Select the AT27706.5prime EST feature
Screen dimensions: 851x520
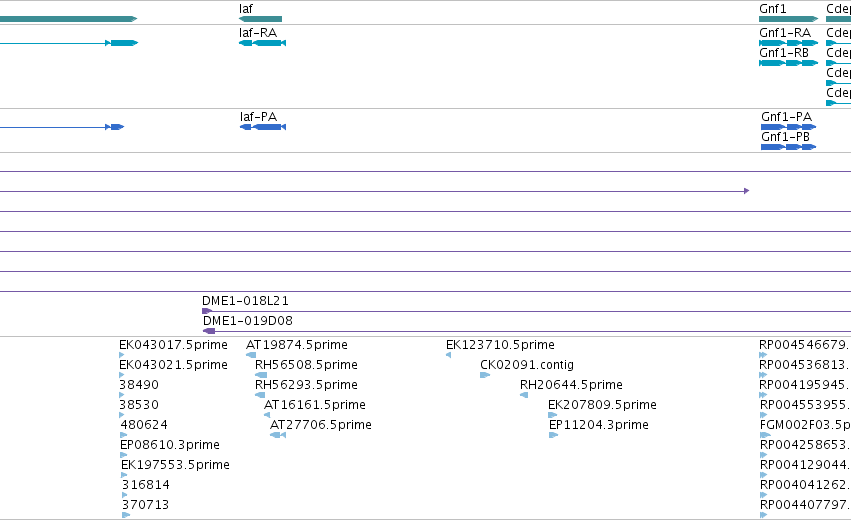point(278,435)
